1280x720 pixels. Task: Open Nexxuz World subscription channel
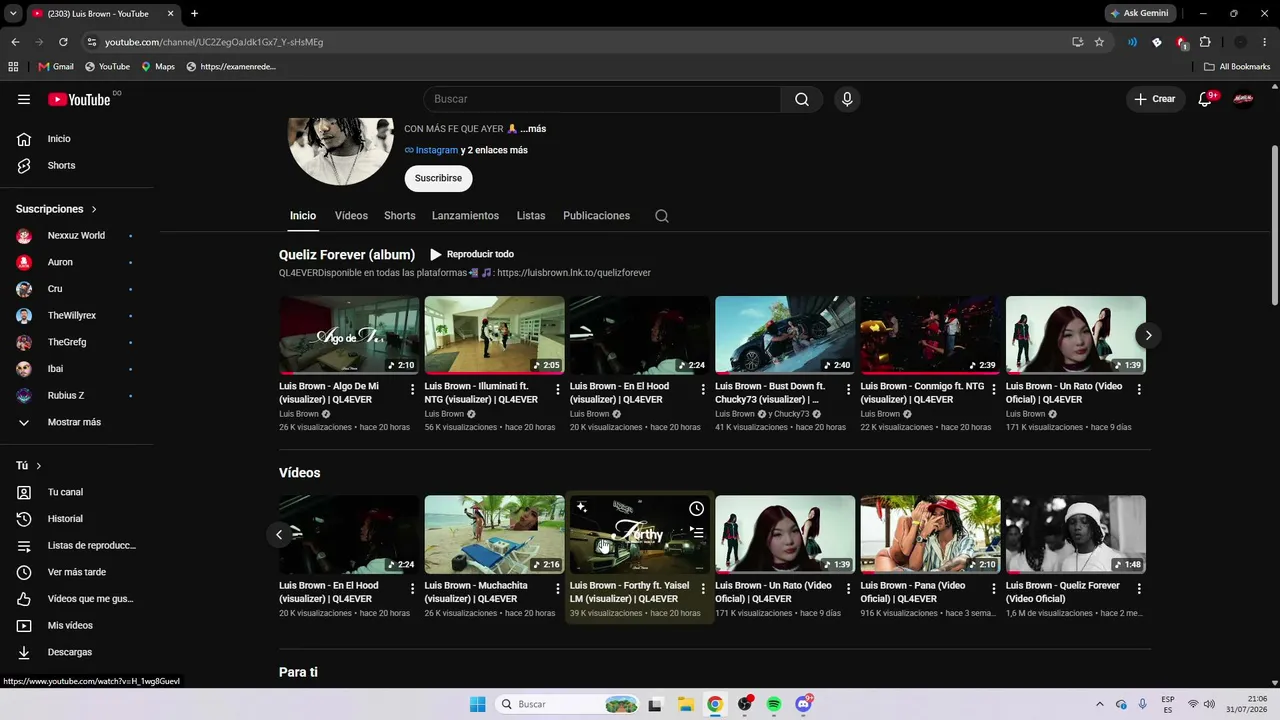click(77, 236)
